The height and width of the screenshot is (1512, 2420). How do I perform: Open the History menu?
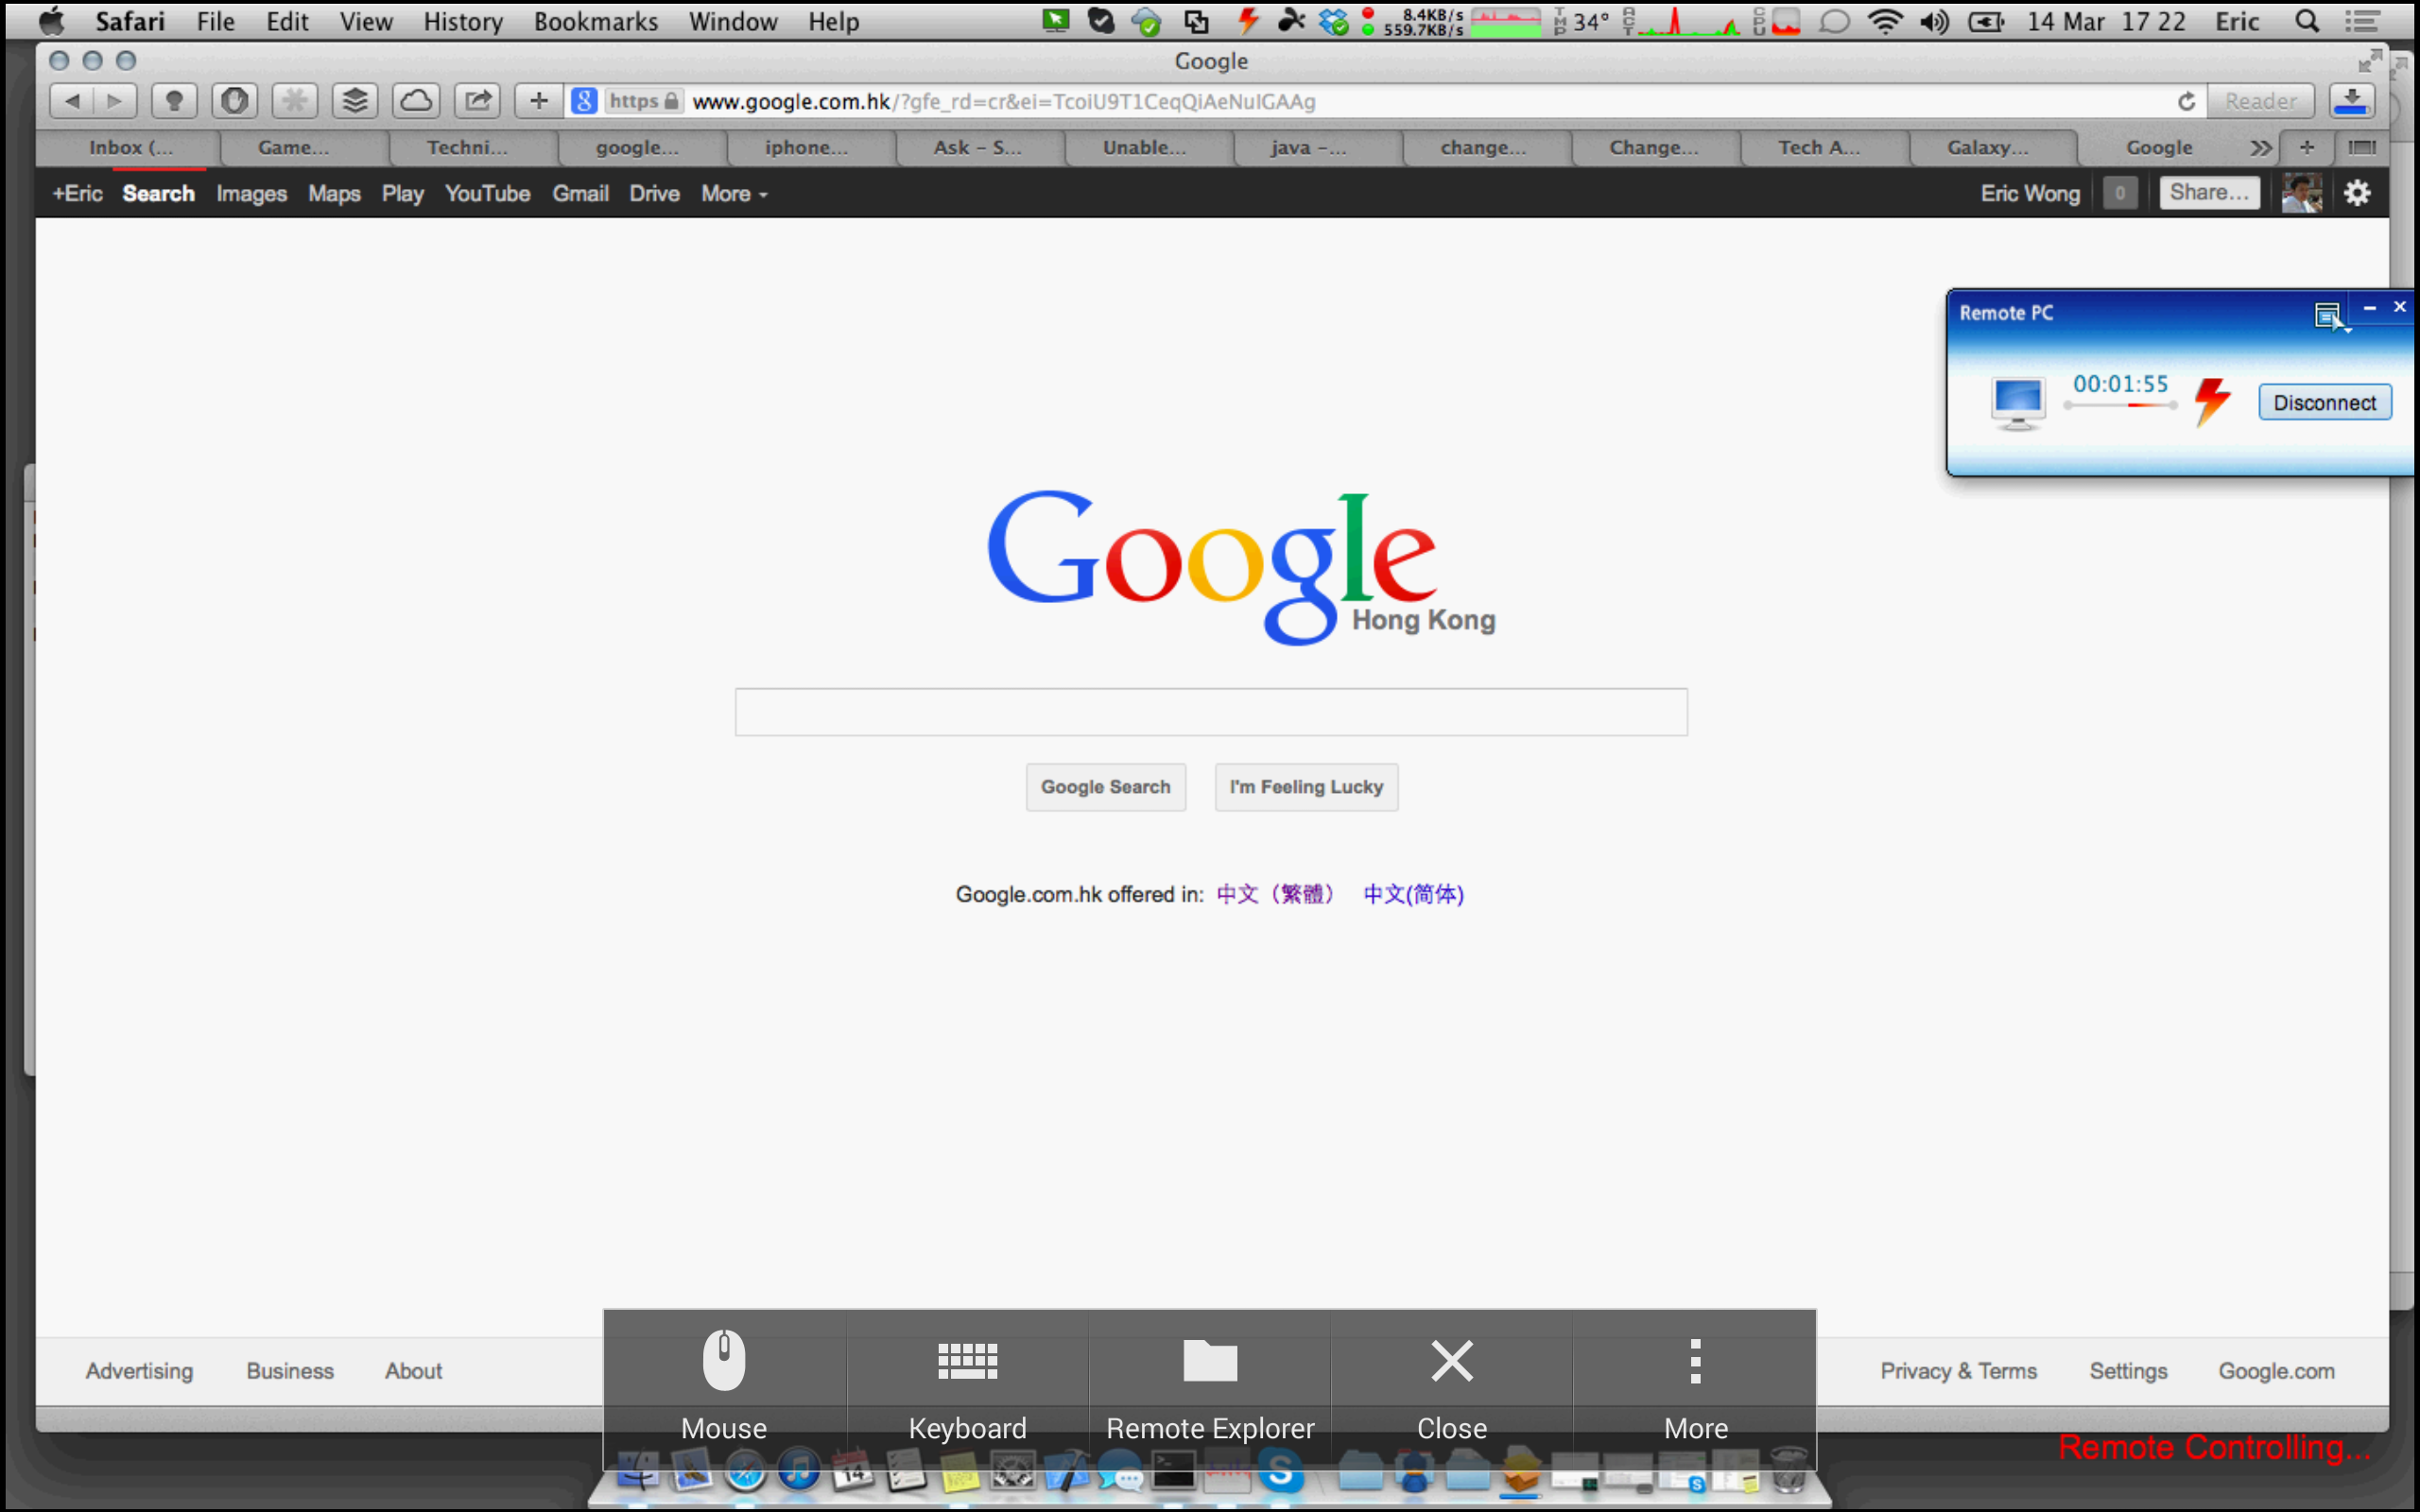(x=463, y=21)
